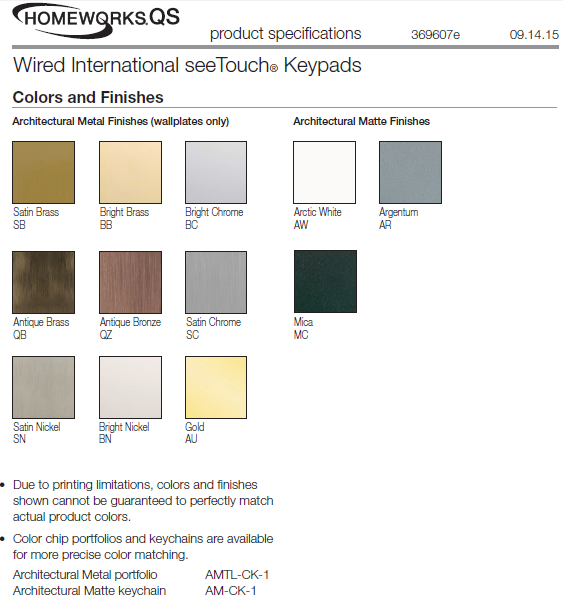
Task: Click the 'AU' finish code
Action: point(191,439)
